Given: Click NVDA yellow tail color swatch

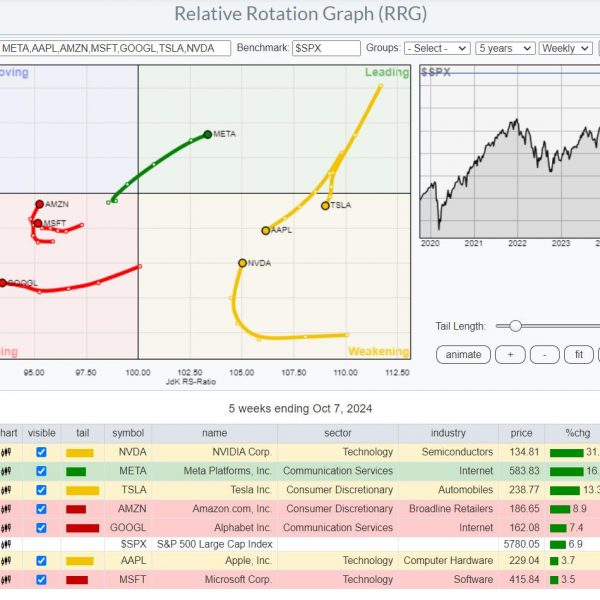Looking at the screenshot, I should [80, 453].
